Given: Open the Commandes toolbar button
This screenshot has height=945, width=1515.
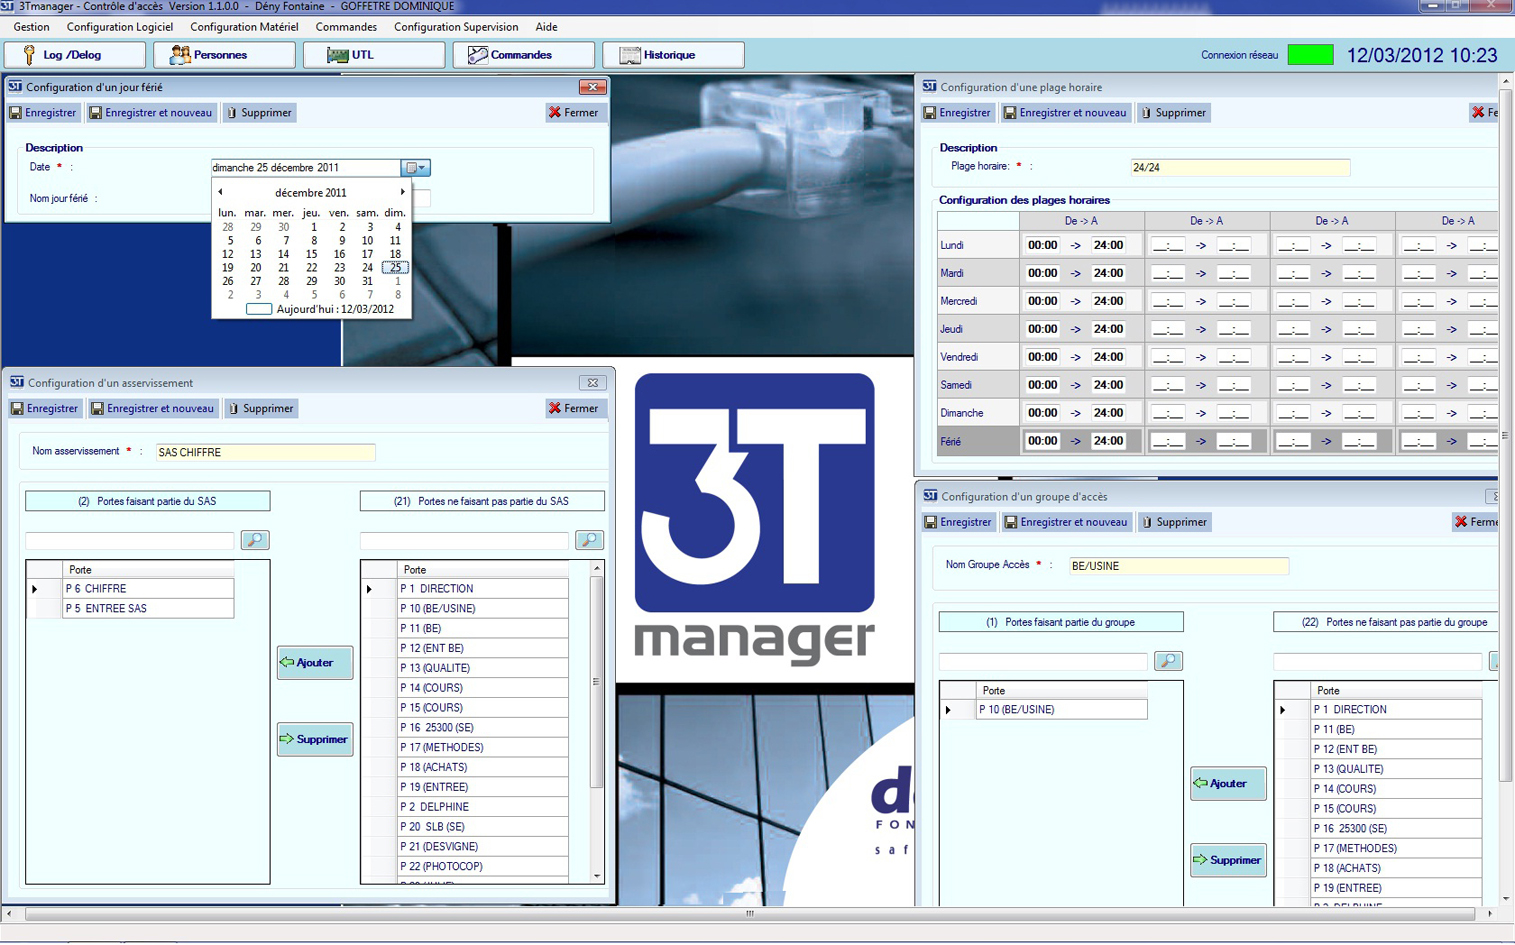Looking at the screenshot, I should tap(524, 55).
